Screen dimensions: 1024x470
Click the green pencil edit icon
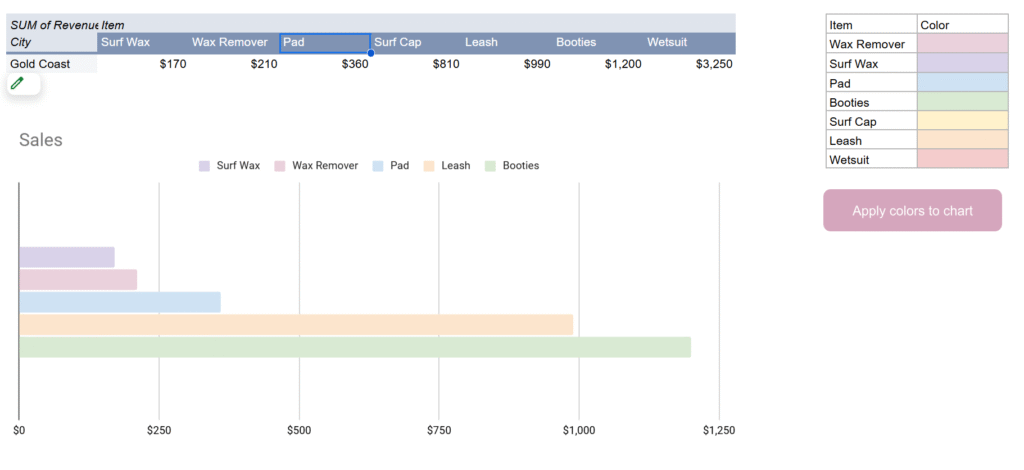point(17,84)
